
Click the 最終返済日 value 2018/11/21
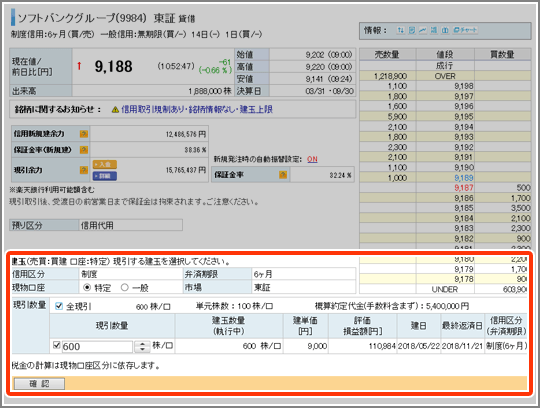coord(462,346)
